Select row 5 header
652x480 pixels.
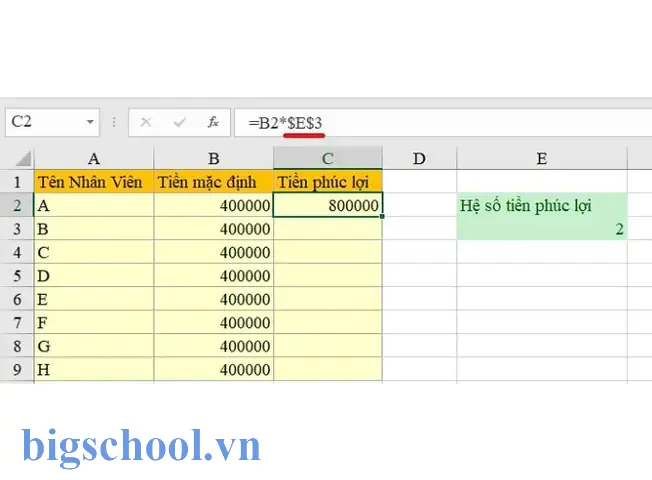17,275
